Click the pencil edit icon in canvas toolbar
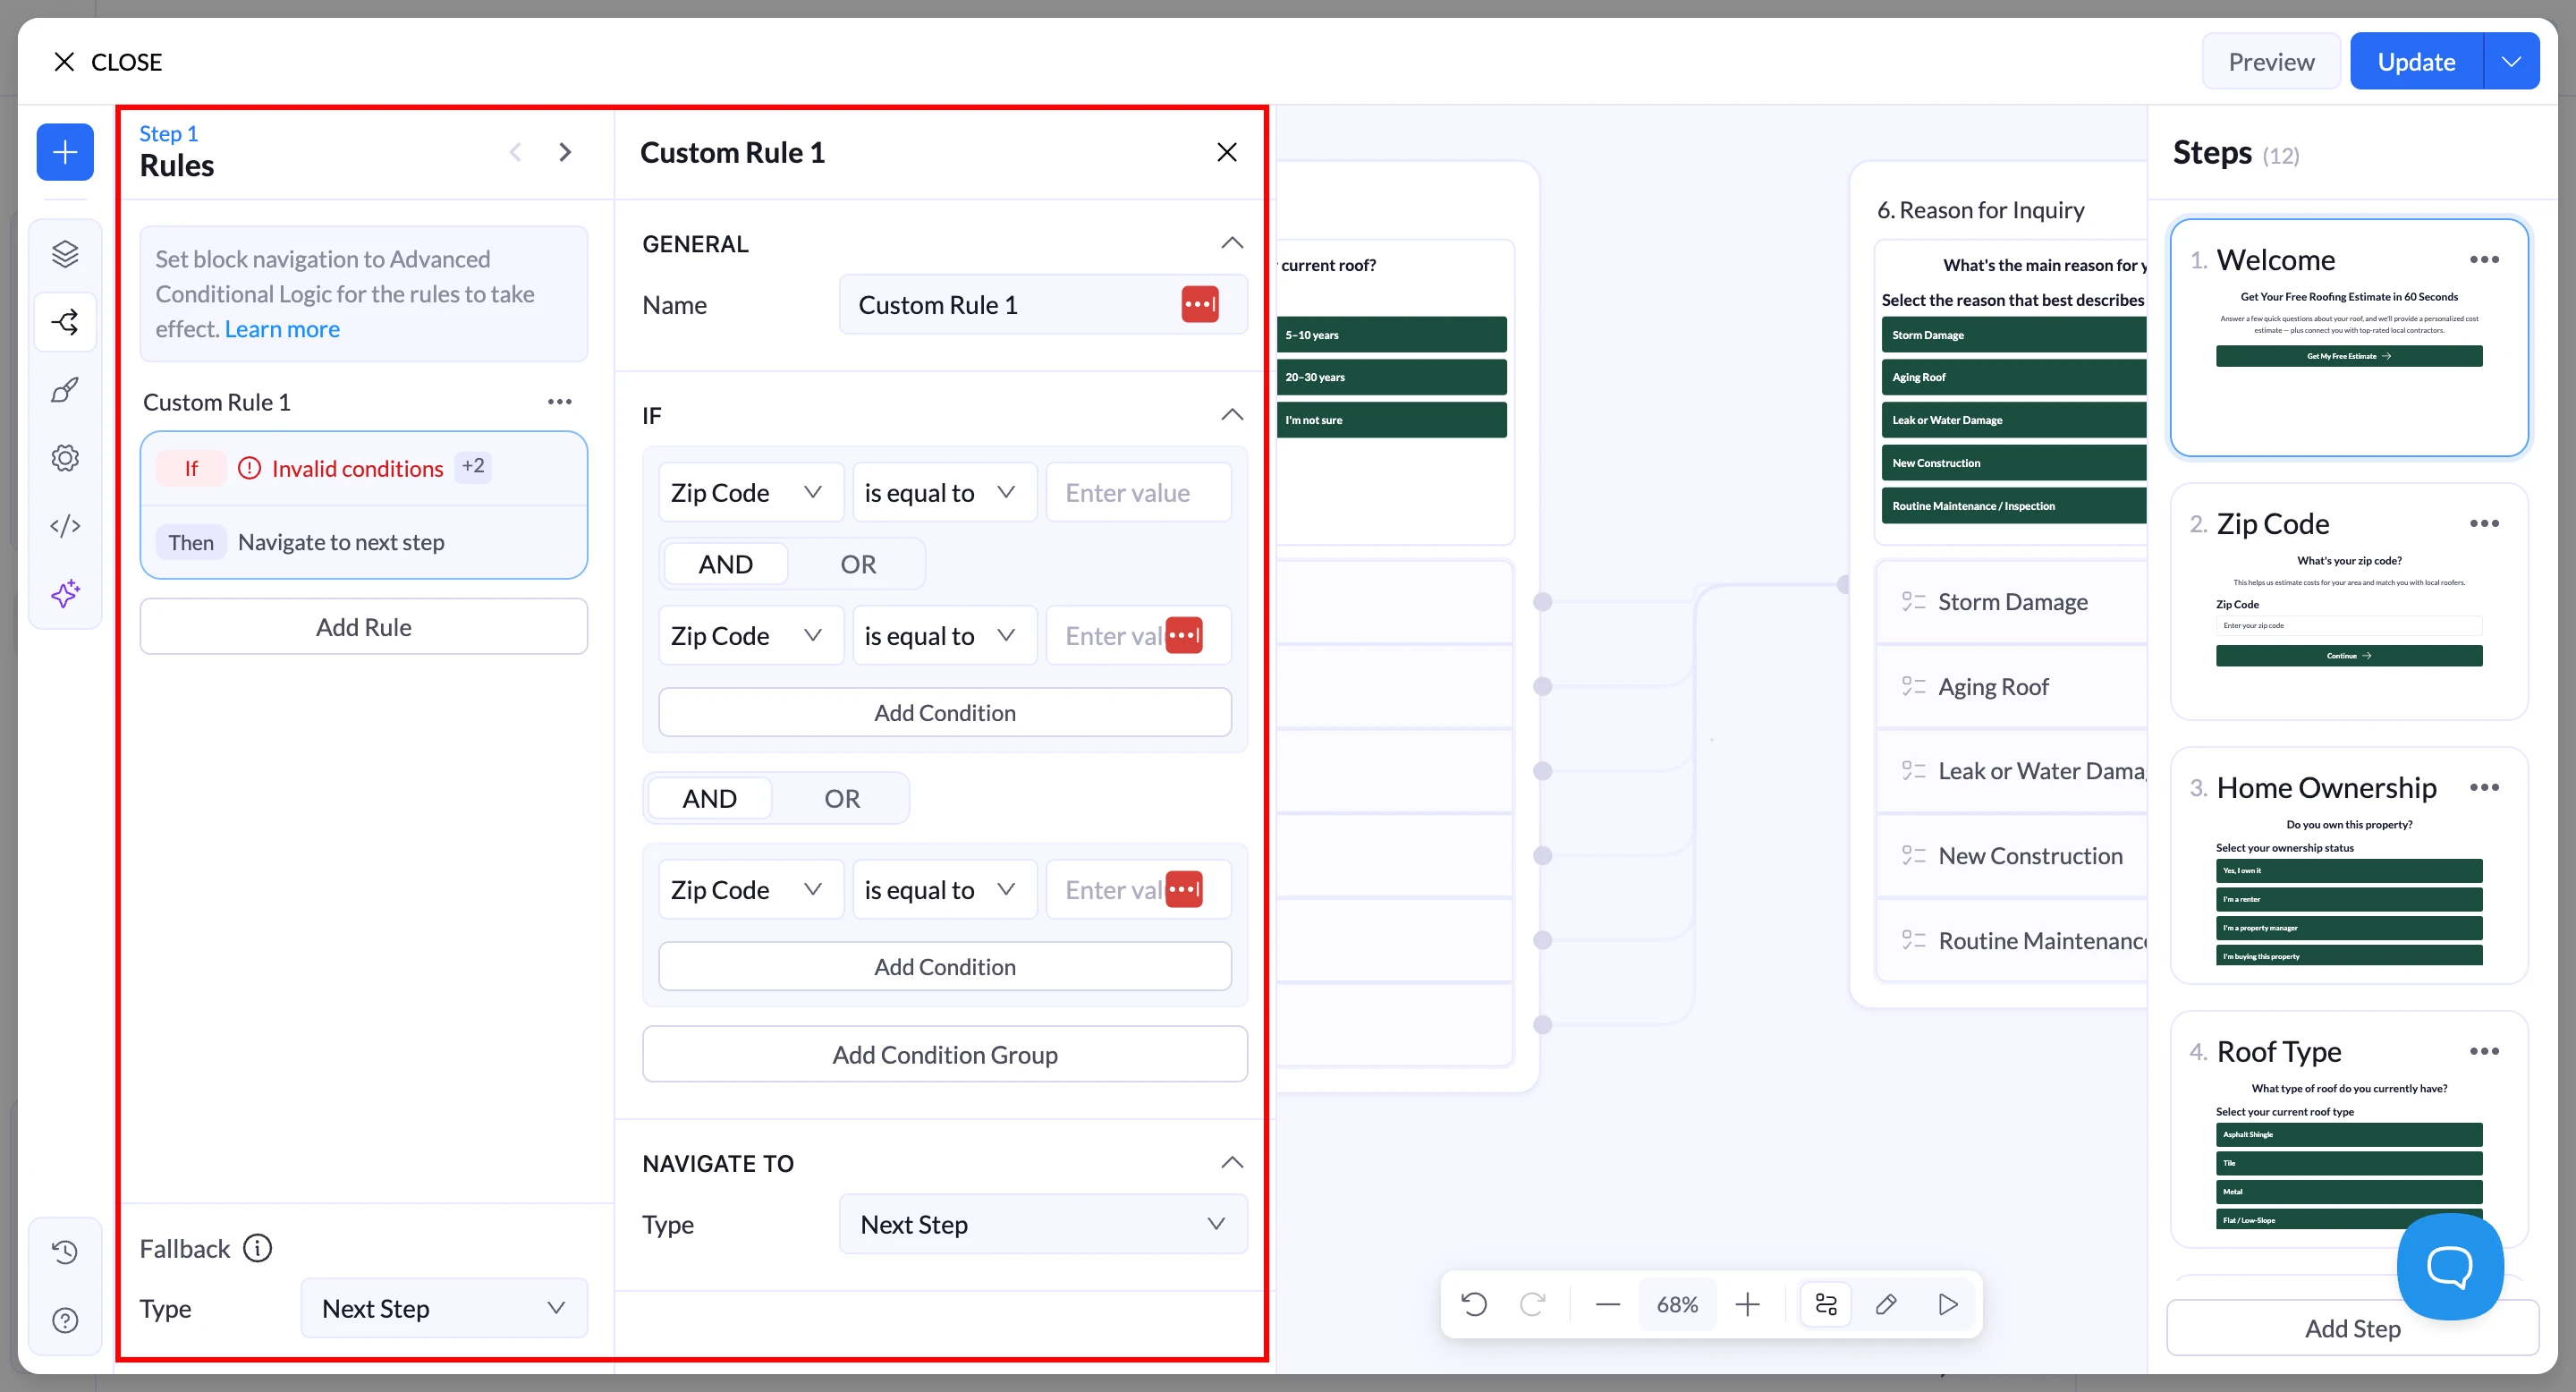The width and height of the screenshot is (2576, 1392). (1887, 1304)
